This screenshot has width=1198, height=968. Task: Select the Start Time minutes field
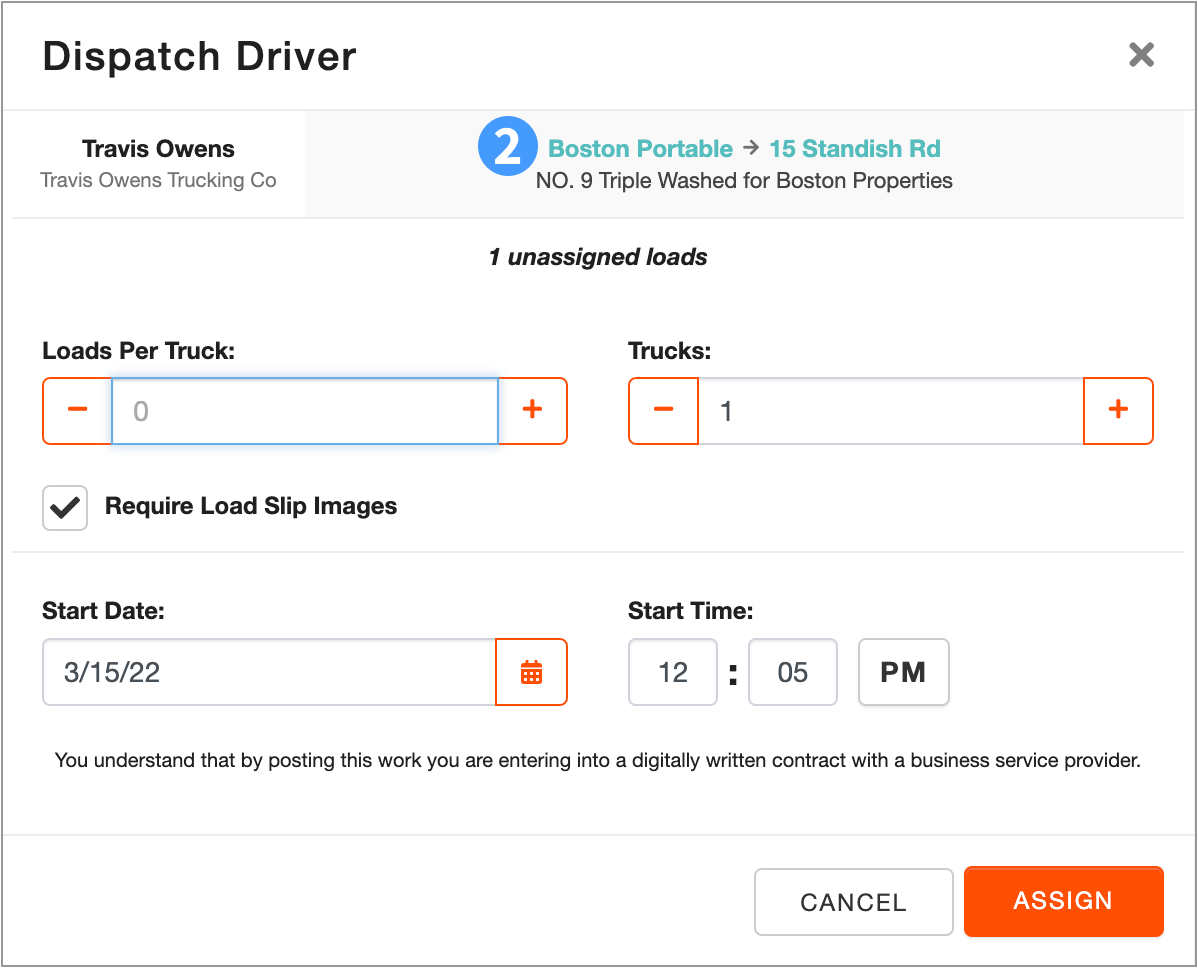(793, 672)
